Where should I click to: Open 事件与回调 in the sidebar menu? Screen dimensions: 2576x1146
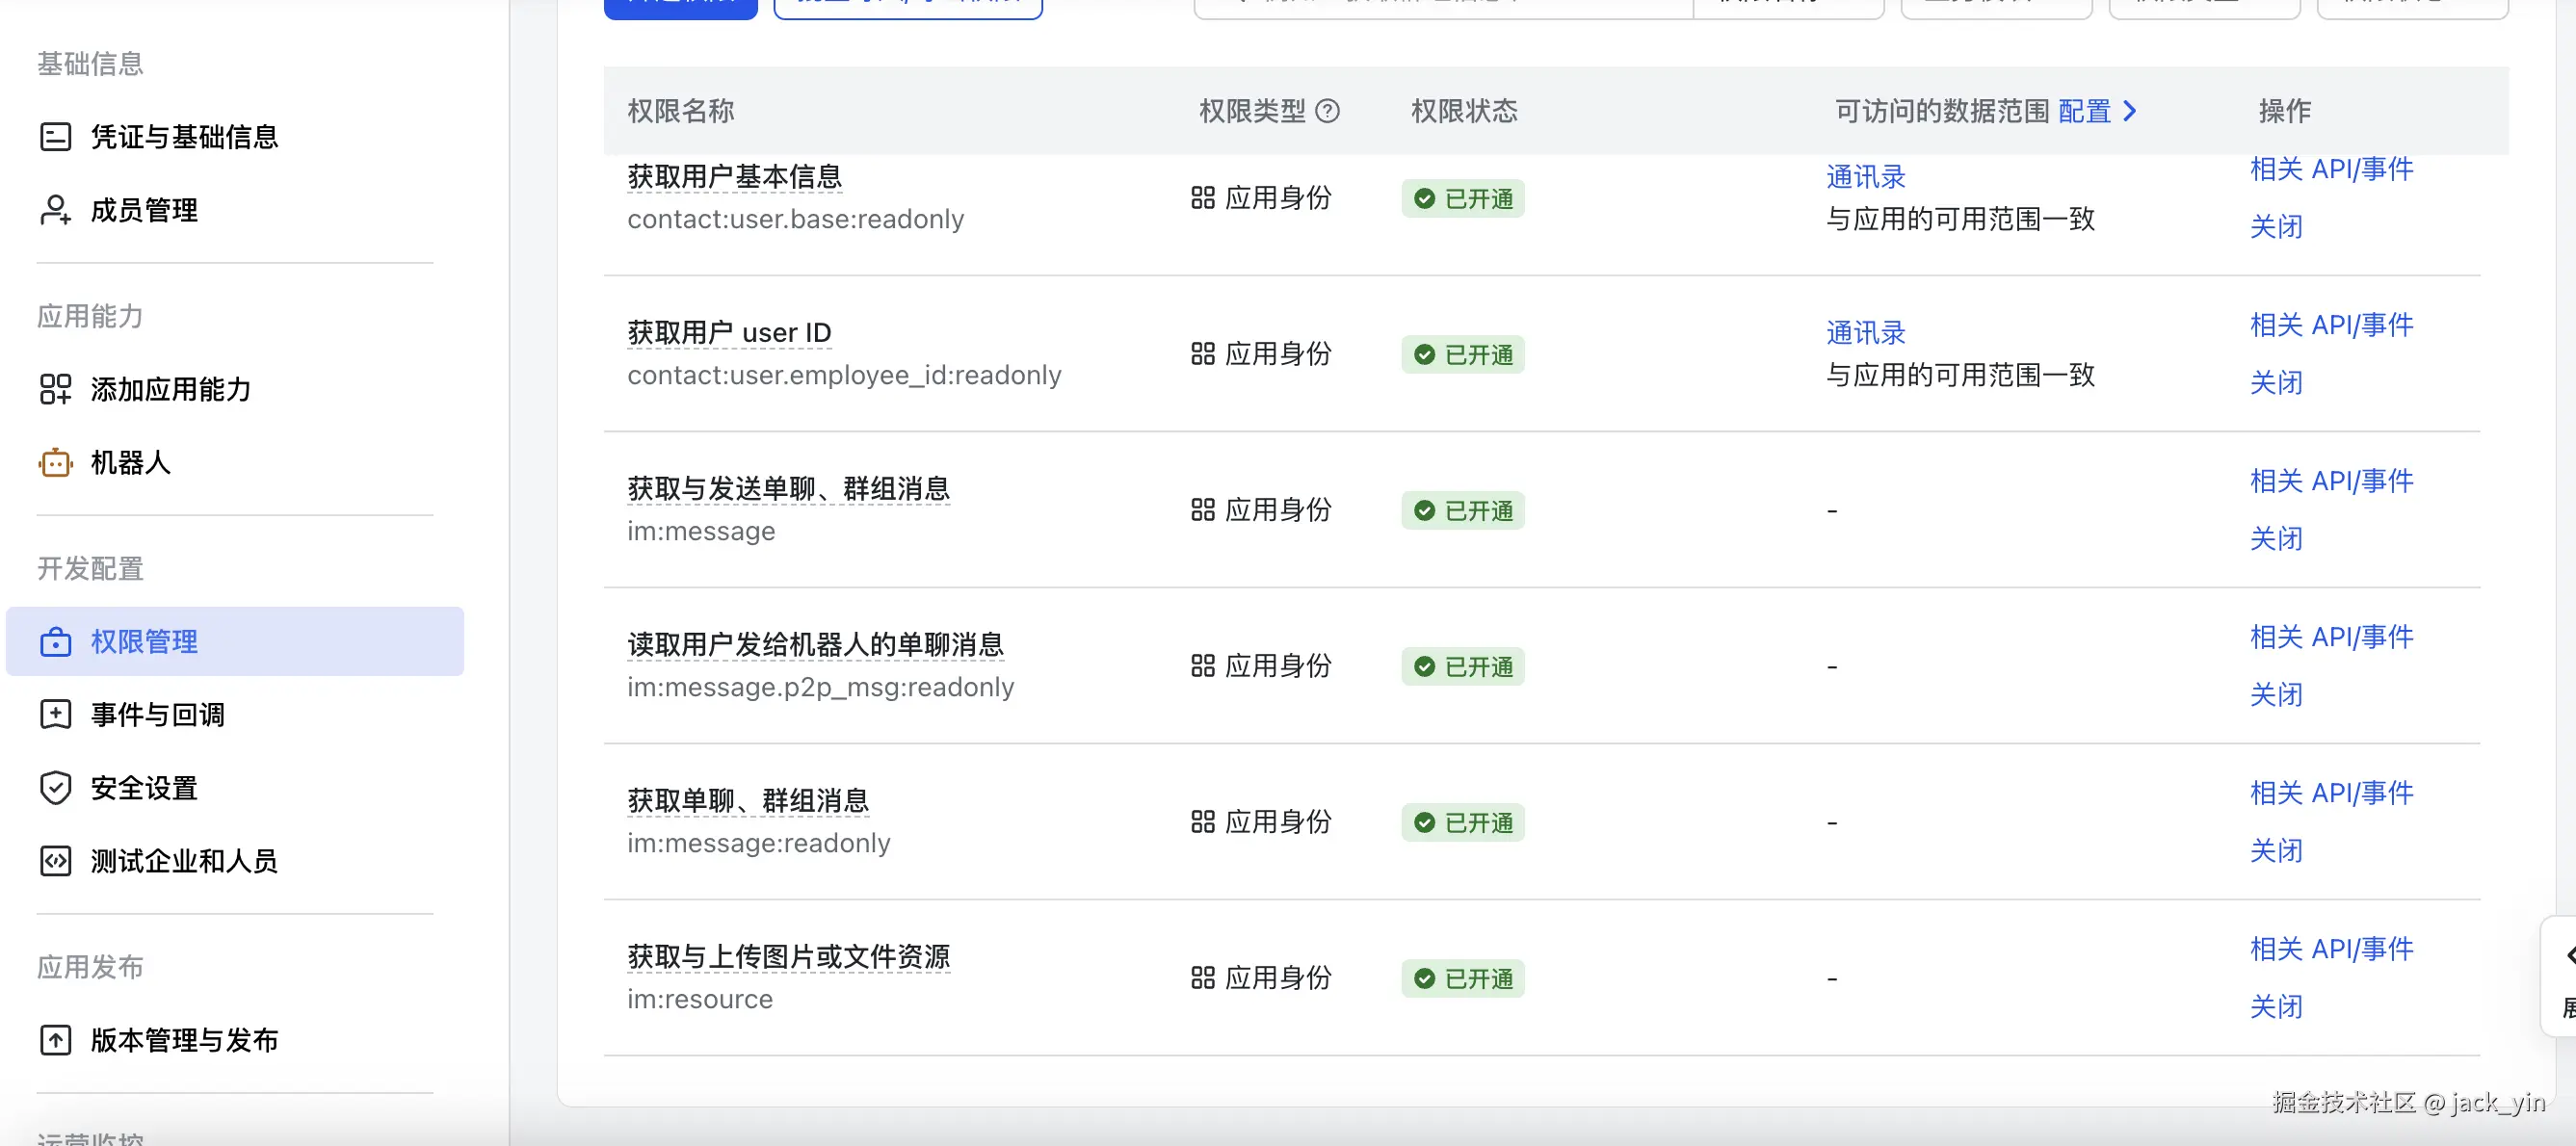157,714
